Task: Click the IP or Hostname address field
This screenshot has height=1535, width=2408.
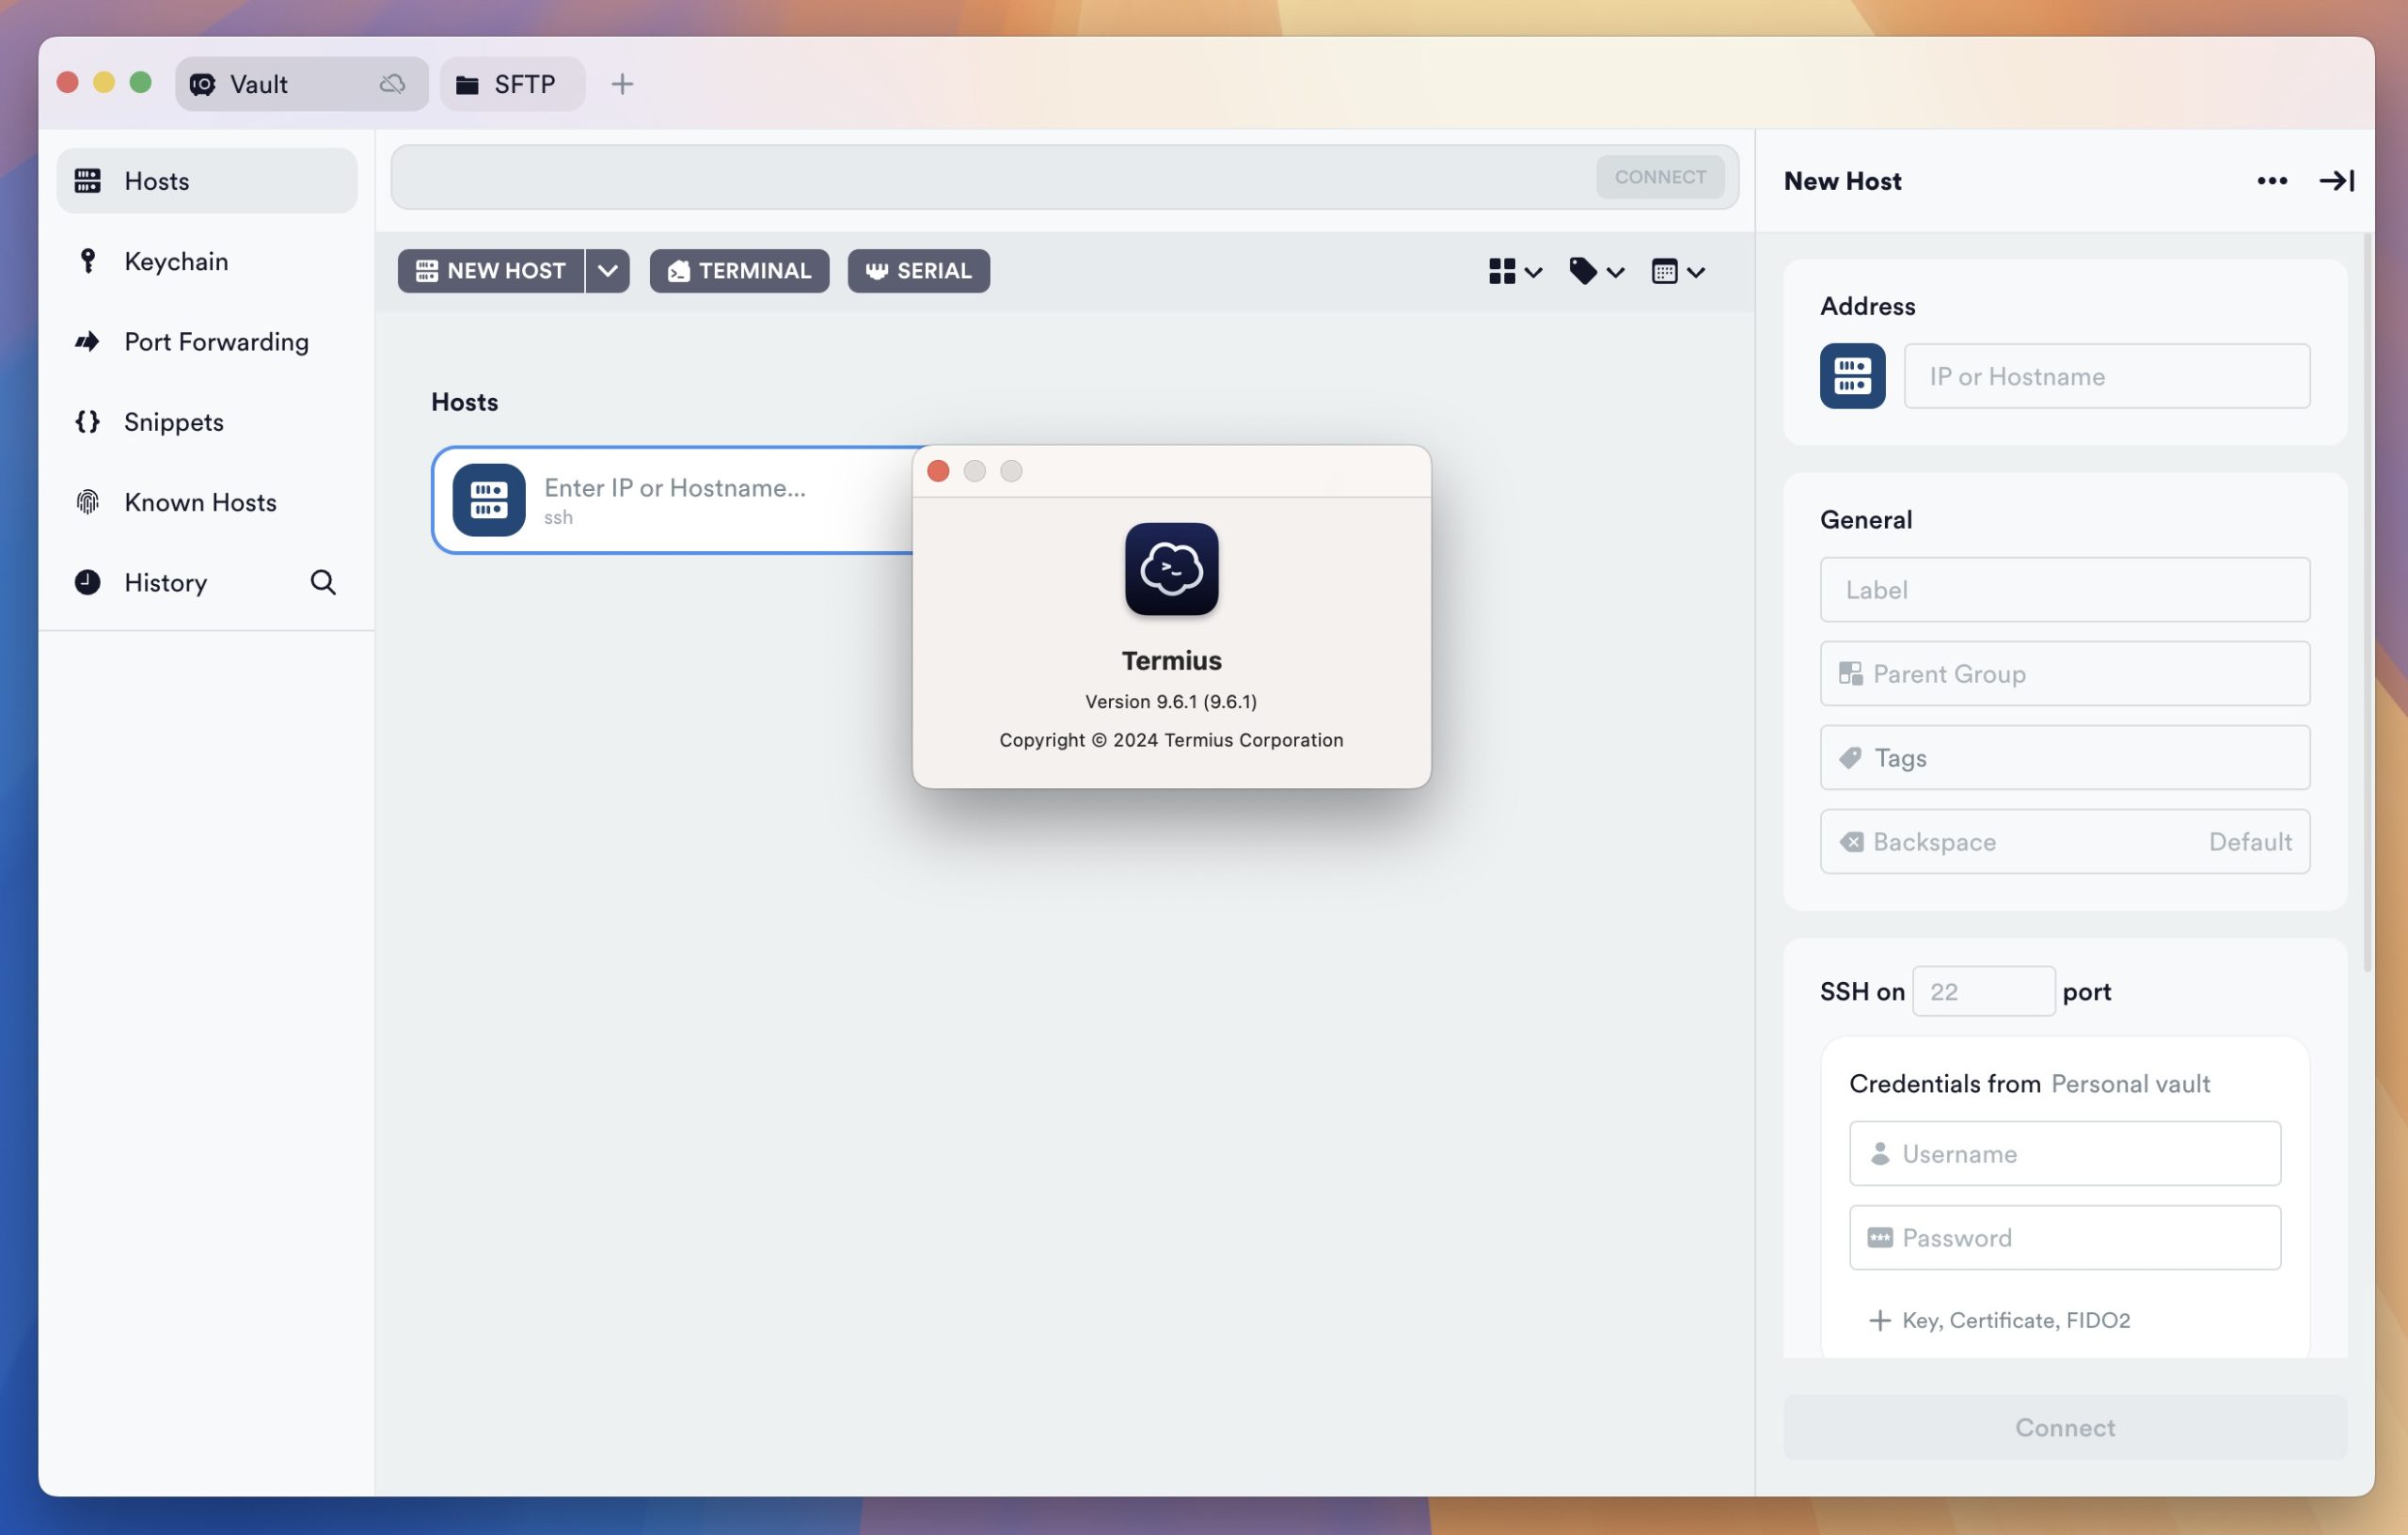Action: click(x=2106, y=376)
